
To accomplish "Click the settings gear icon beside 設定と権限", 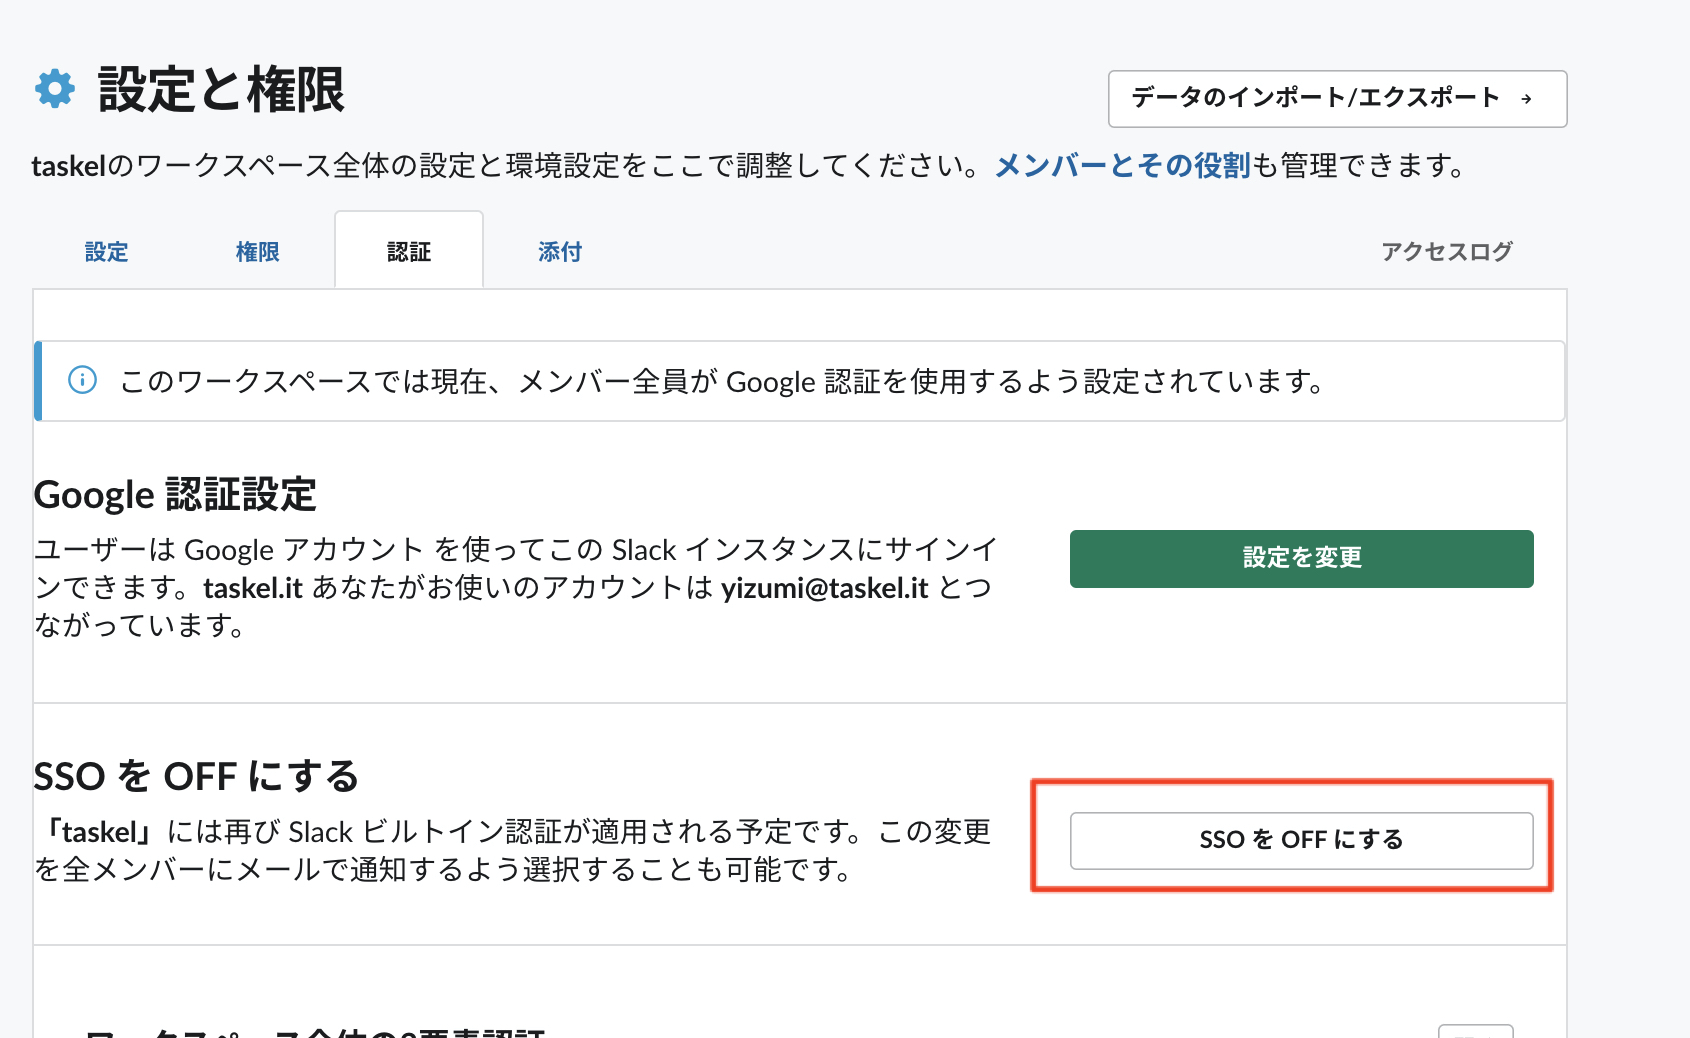I will (55, 89).
